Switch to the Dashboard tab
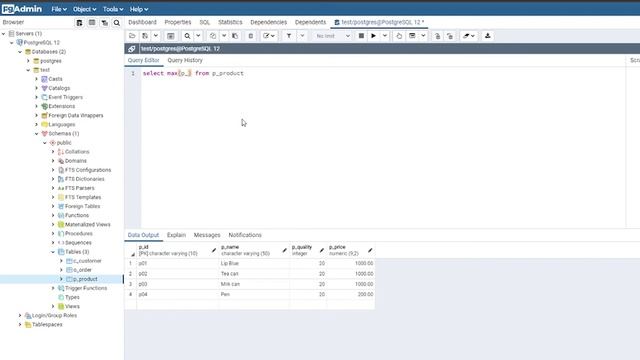The width and height of the screenshot is (640, 360). pyautogui.click(x=142, y=22)
